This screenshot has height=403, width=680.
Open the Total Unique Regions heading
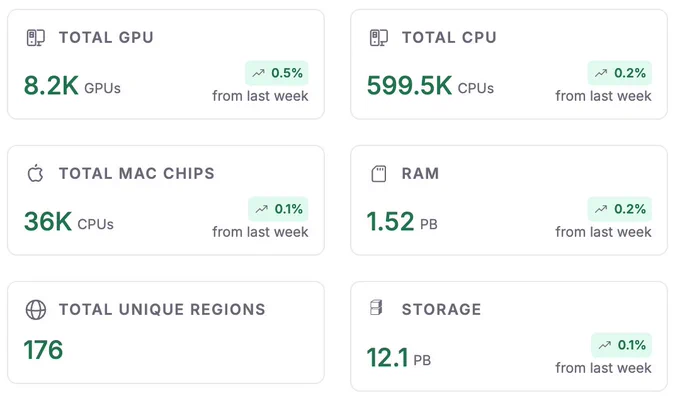tap(162, 309)
